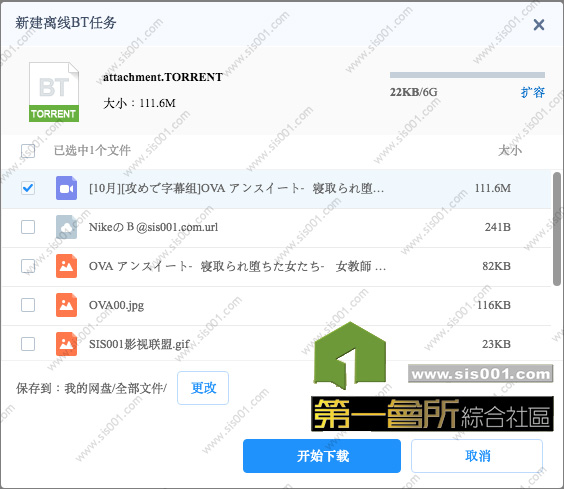Click the image icon beside OVA00.jpg
Screen dimensions: 564x489
(x=67, y=305)
